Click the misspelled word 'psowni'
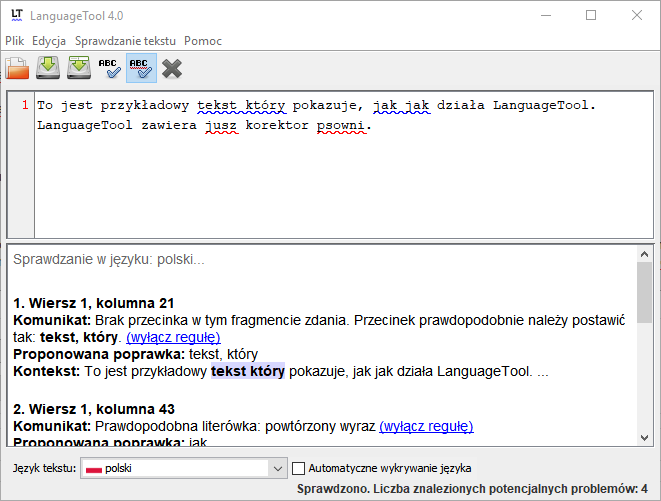 pyautogui.click(x=341, y=126)
